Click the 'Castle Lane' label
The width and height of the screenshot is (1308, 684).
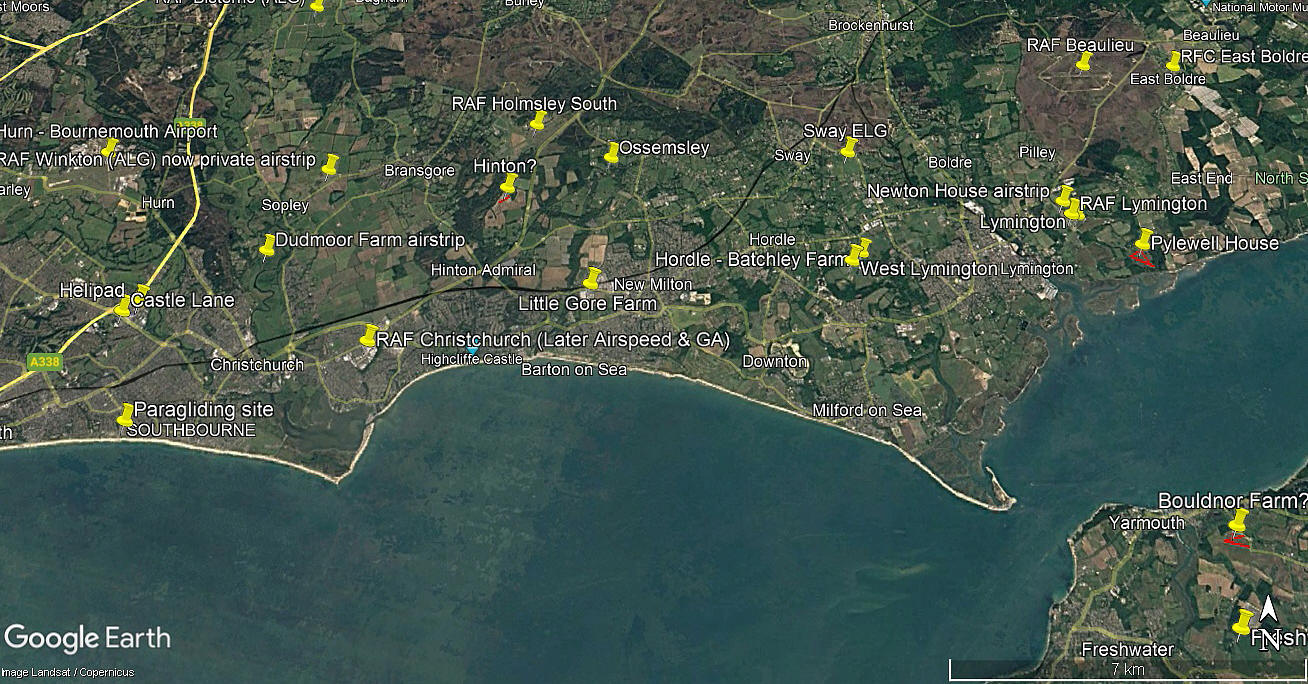coord(183,300)
